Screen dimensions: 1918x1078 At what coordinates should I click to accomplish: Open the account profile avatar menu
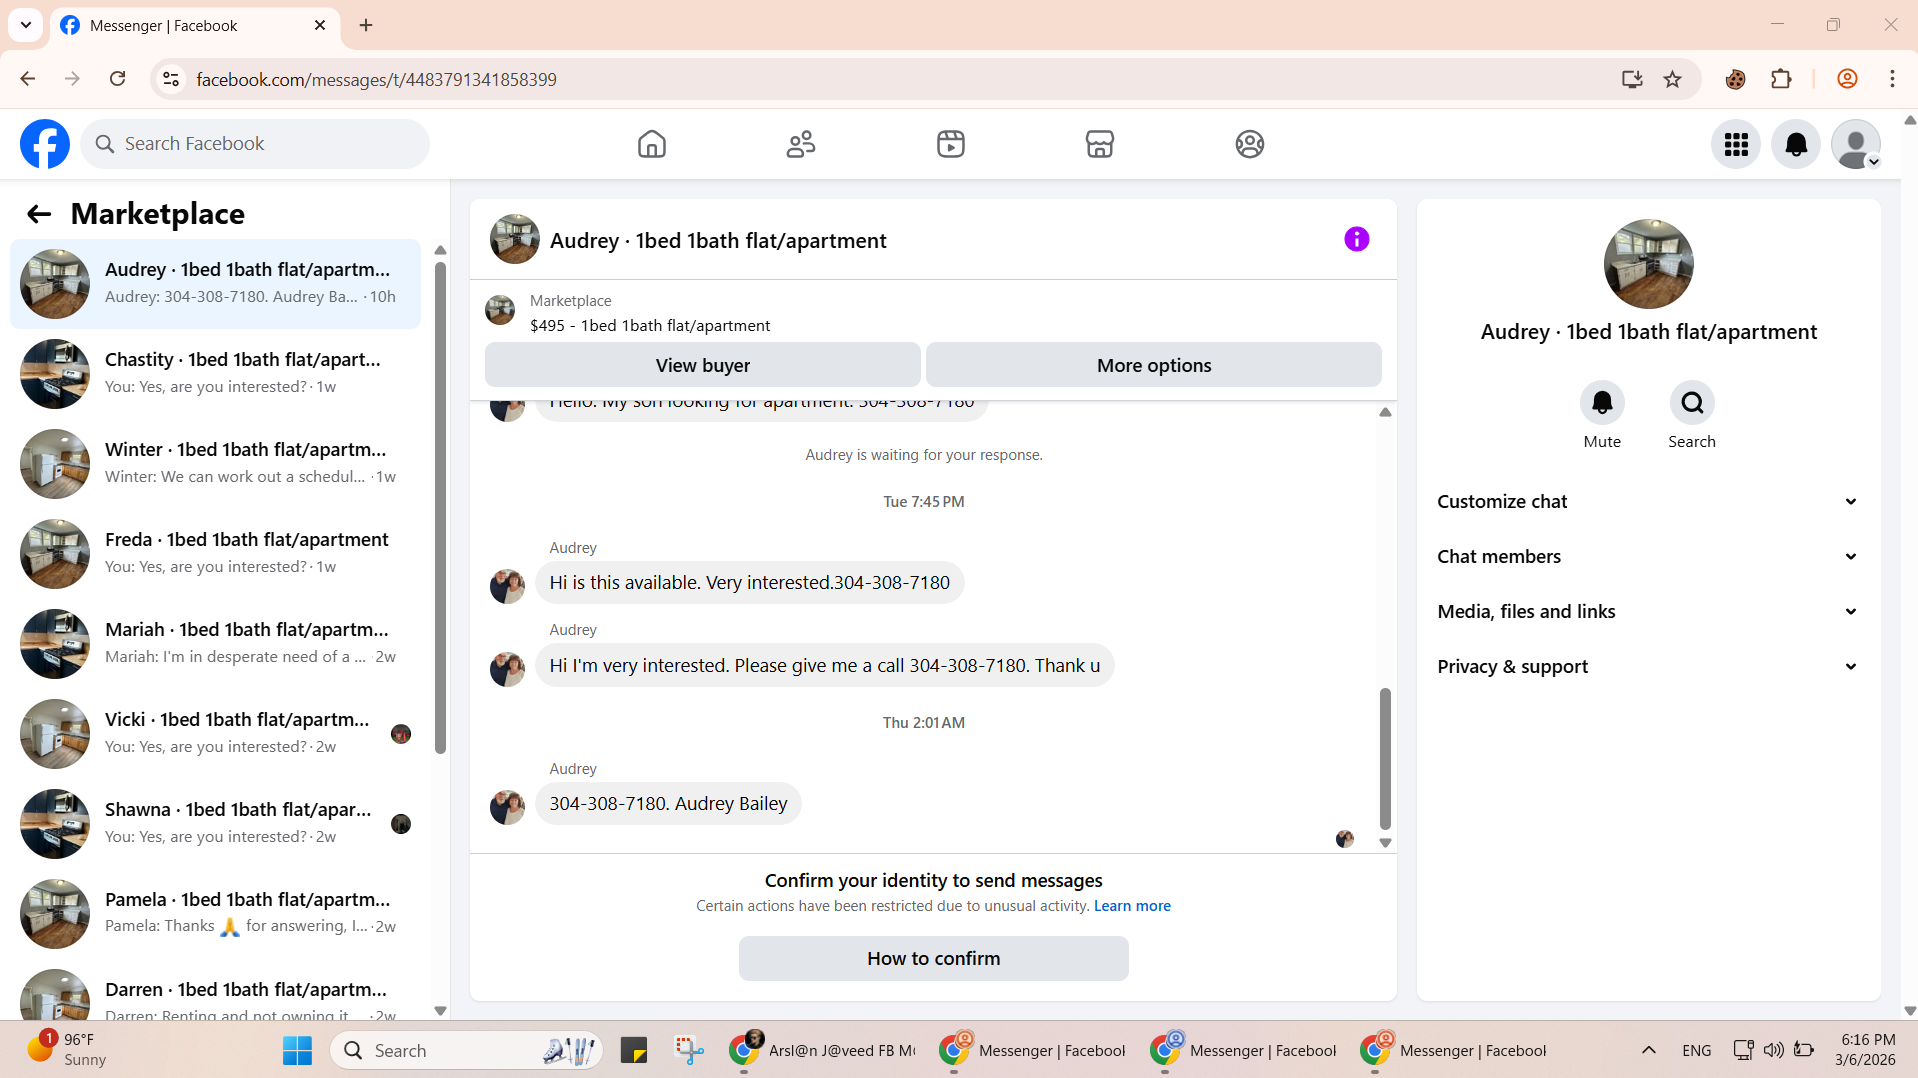point(1856,144)
